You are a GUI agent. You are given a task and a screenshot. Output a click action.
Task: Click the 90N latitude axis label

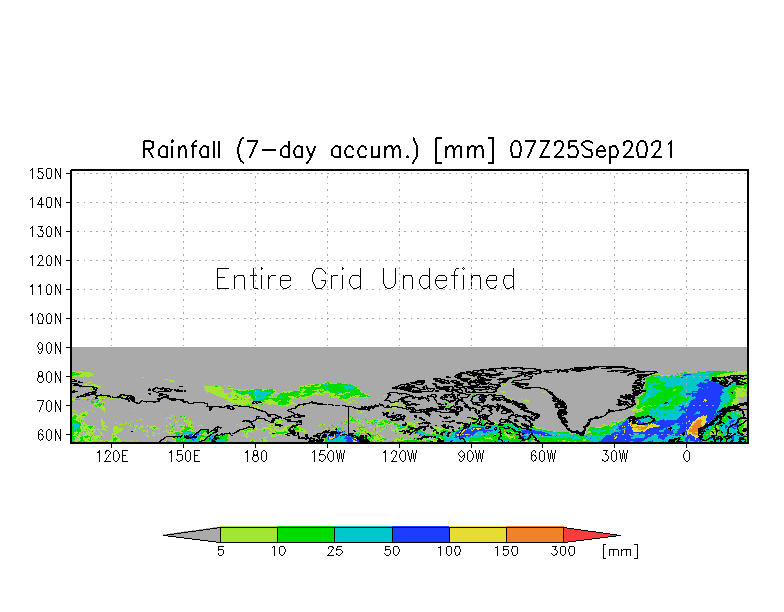pos(49,348)
